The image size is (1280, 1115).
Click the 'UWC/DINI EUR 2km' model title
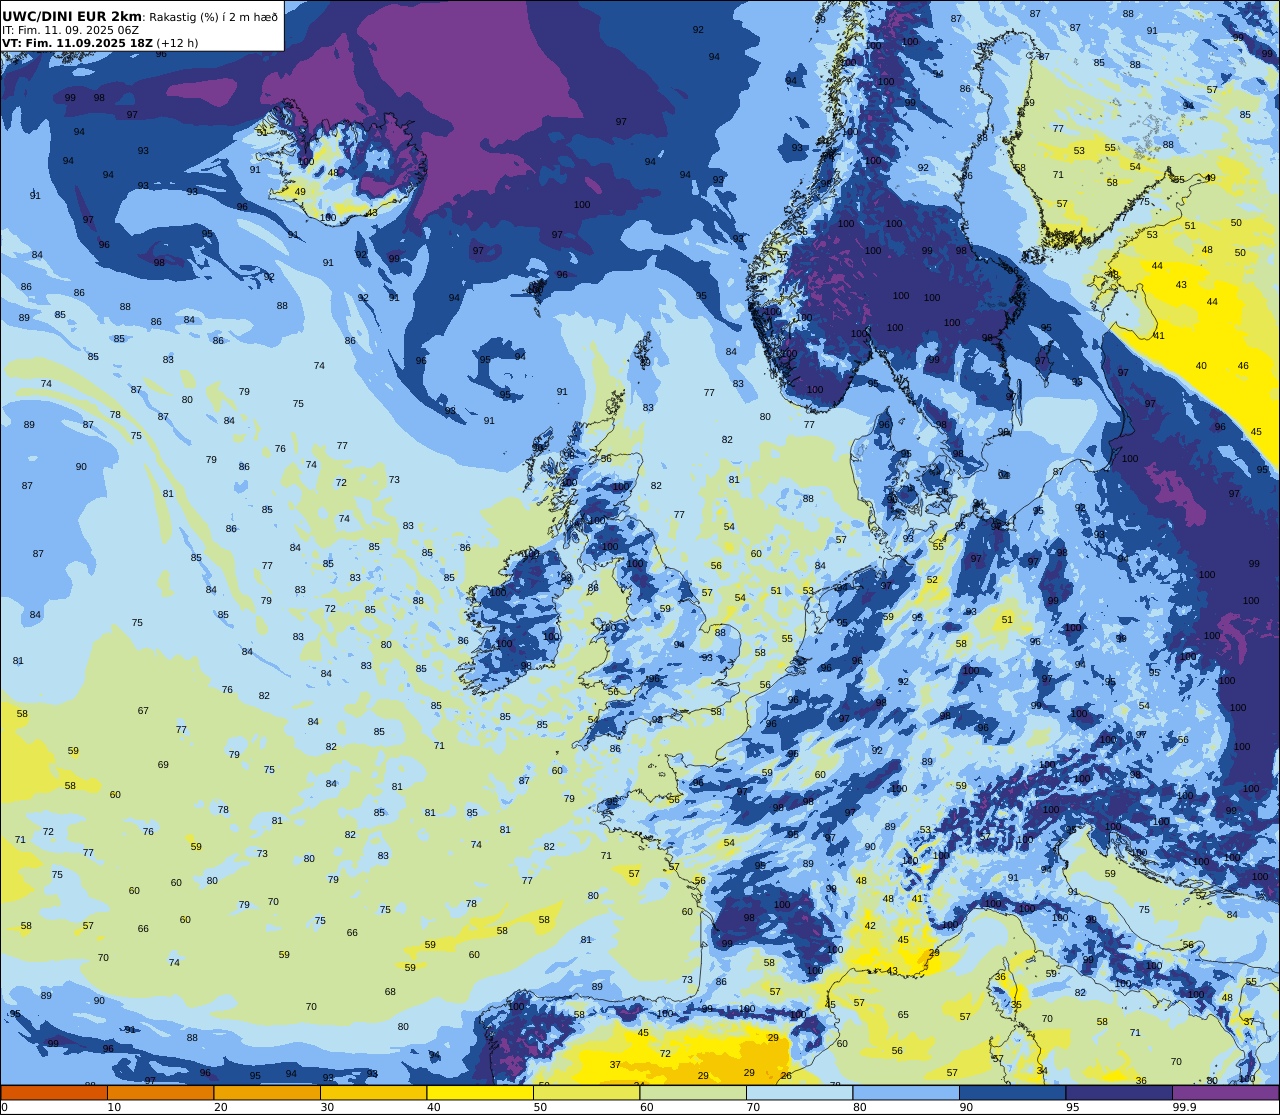click(72, 16)
